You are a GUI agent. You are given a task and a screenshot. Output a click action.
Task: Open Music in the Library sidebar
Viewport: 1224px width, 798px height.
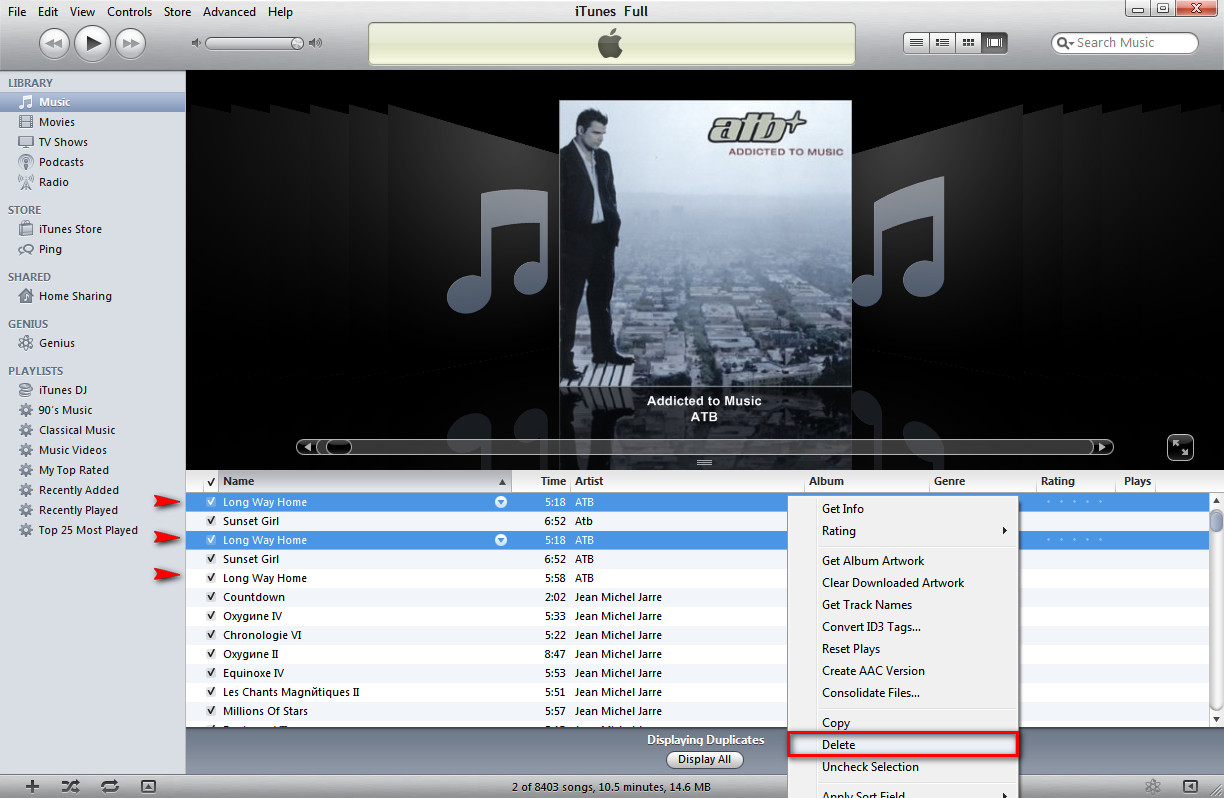click(92, 102)
